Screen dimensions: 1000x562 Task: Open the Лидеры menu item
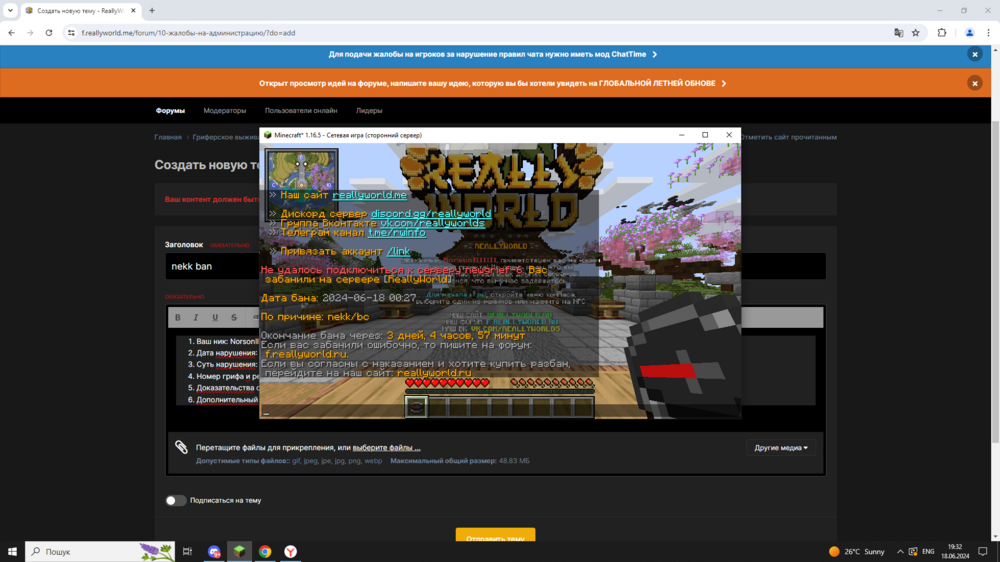pos(369,110)
